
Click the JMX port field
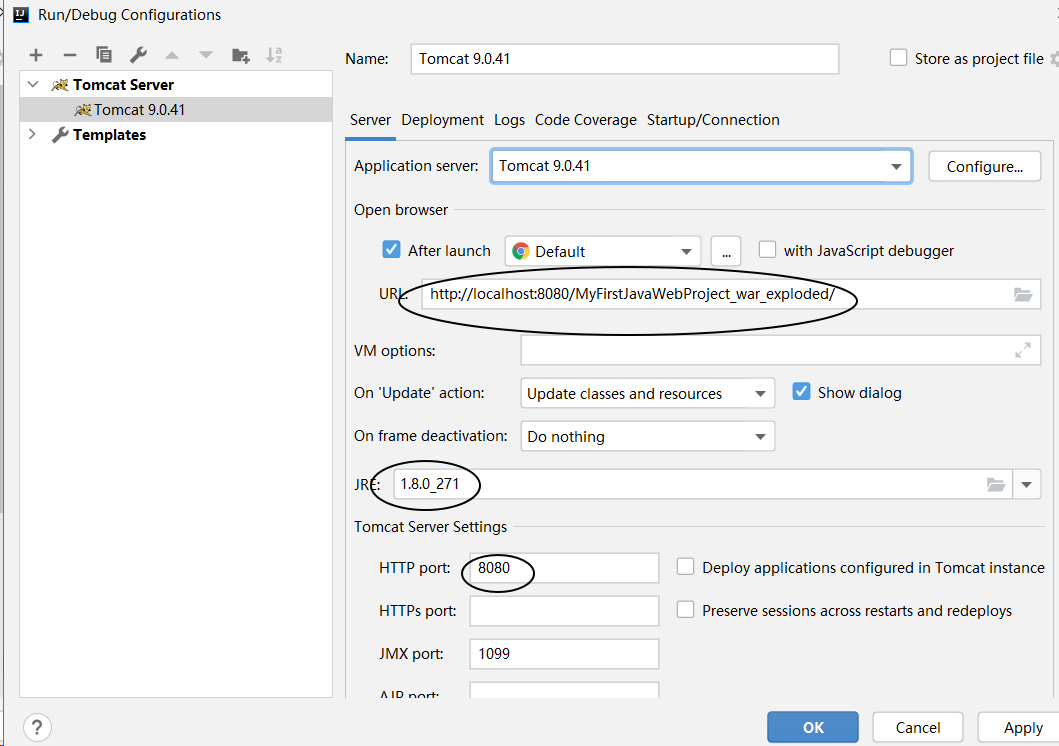pos(564,654)
